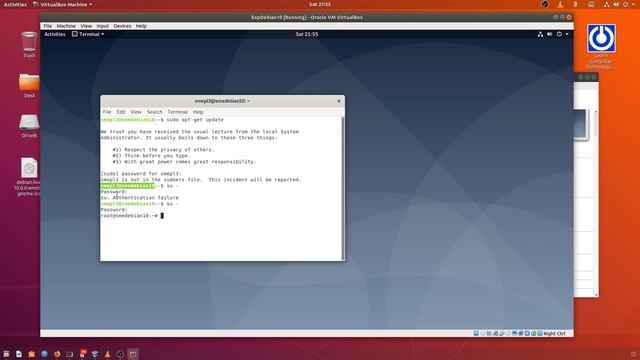The image size is (640, 360).
Task: Click Activities in the Ubuntu host top bar
Action: pos(15,4)
